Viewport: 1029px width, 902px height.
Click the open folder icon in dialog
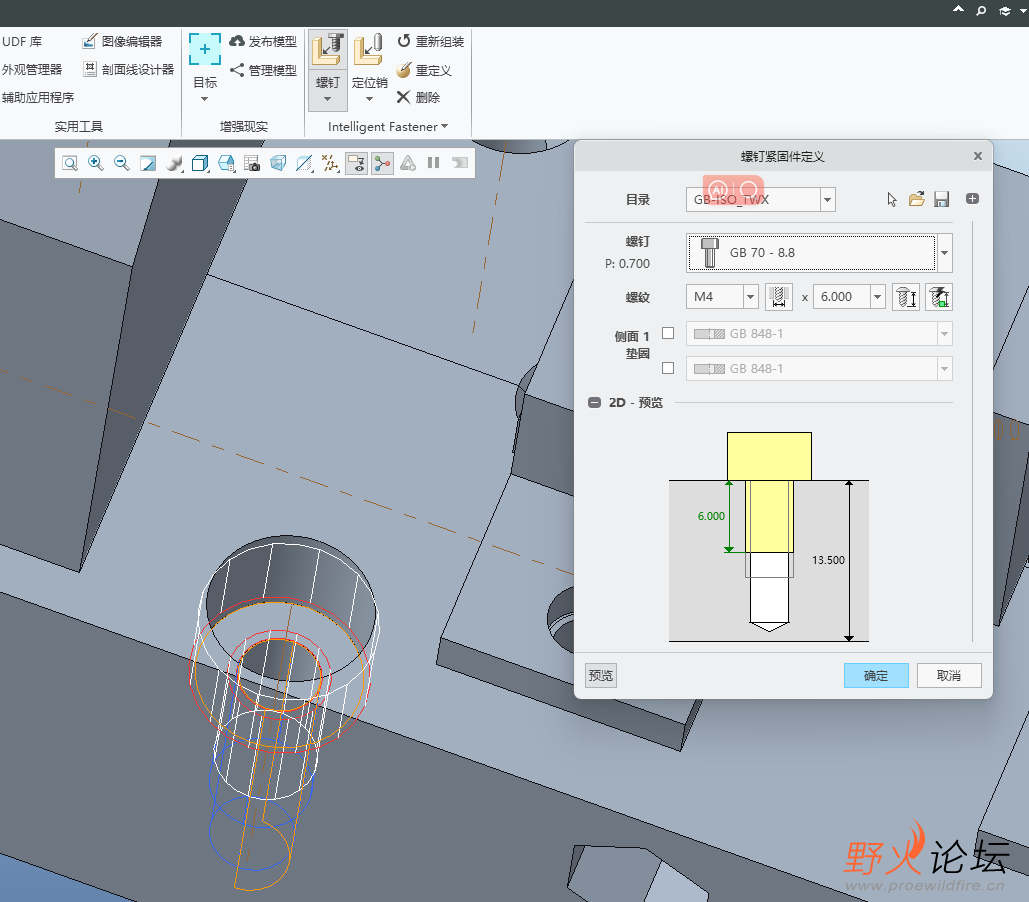tap(917, 199)
